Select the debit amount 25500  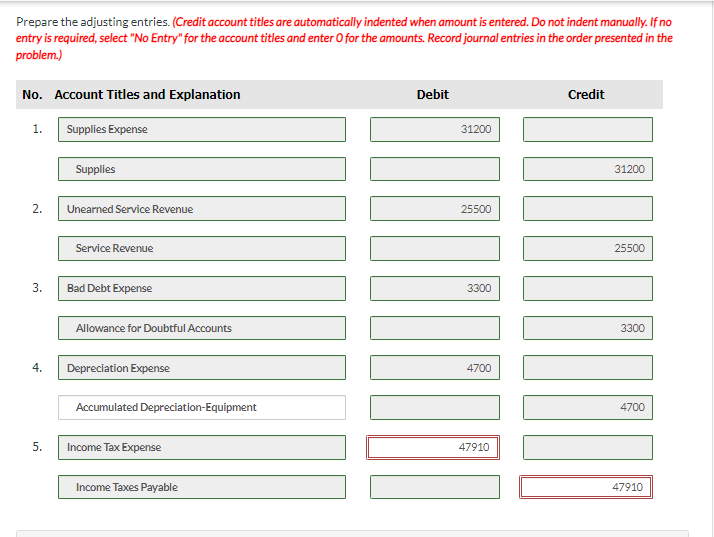[435, 209]
